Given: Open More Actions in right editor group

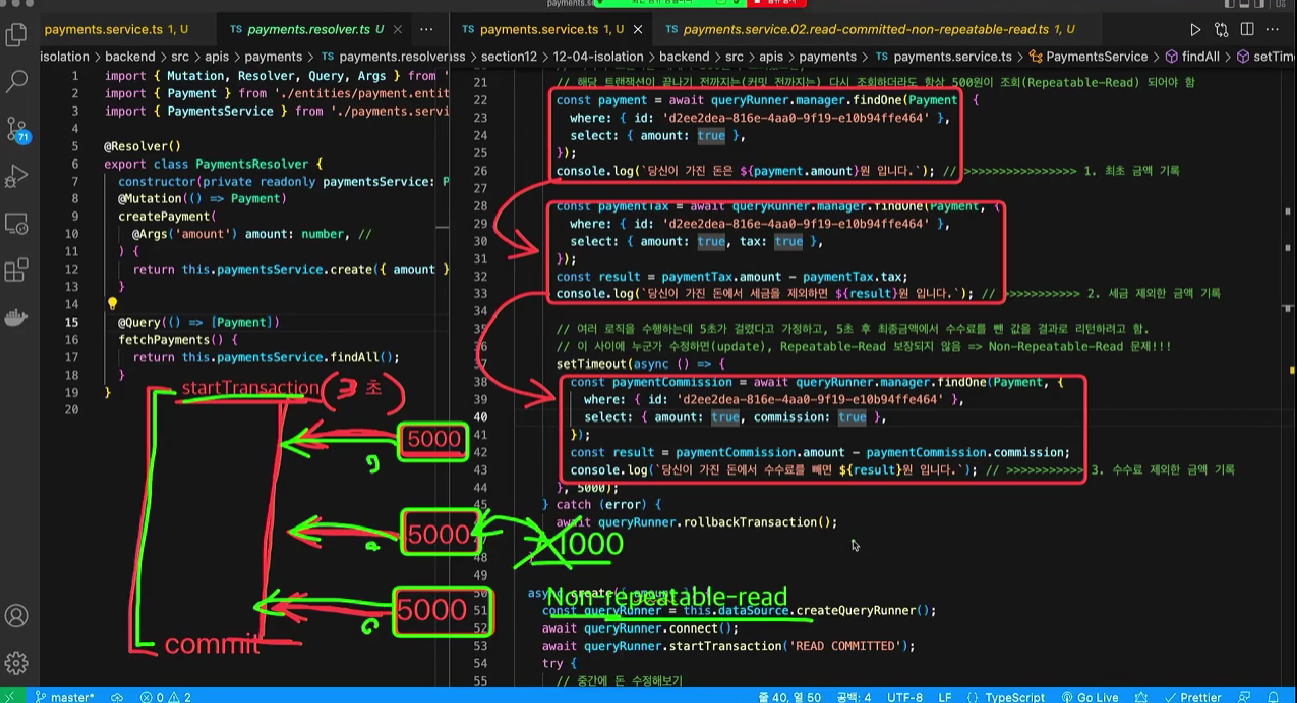Looking at the screenshot, I should pyautogui.click(x=1273, y=30).
